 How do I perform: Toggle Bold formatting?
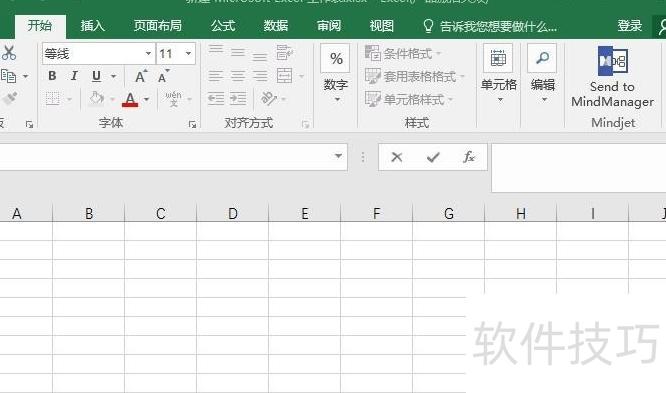click(x=52, y=76)
